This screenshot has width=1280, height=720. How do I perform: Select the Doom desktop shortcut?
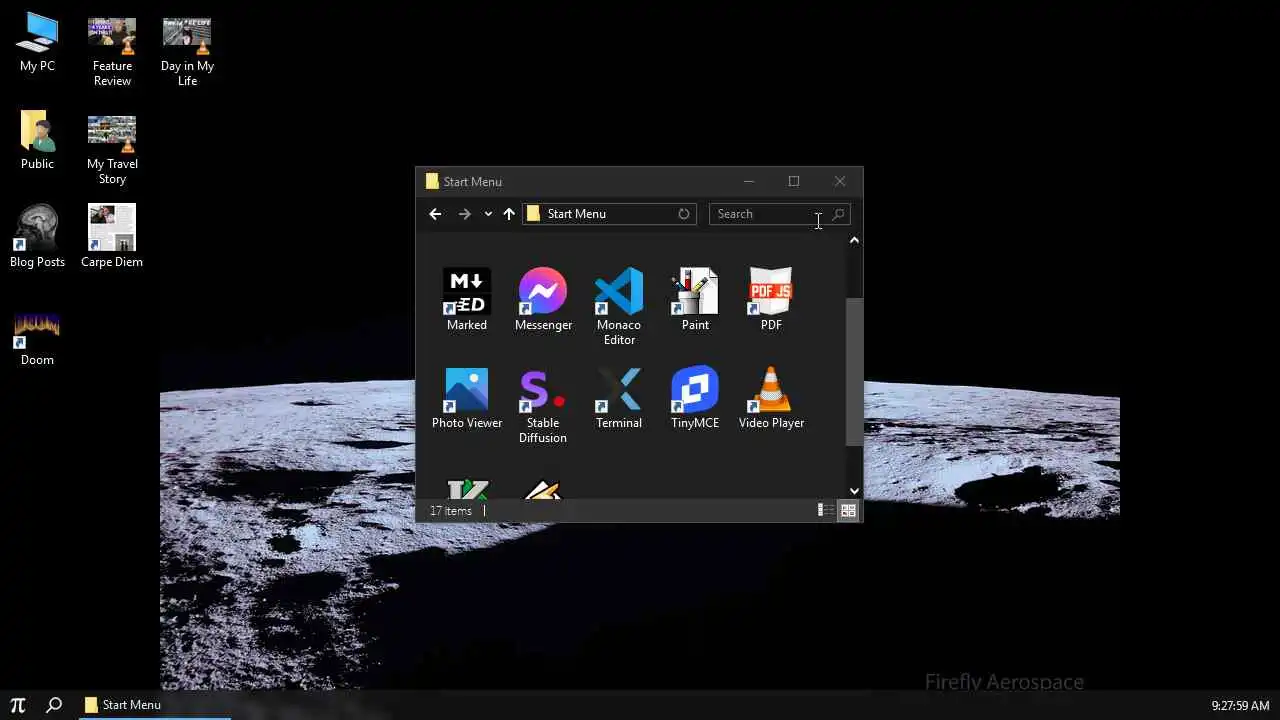coord(37,335)
